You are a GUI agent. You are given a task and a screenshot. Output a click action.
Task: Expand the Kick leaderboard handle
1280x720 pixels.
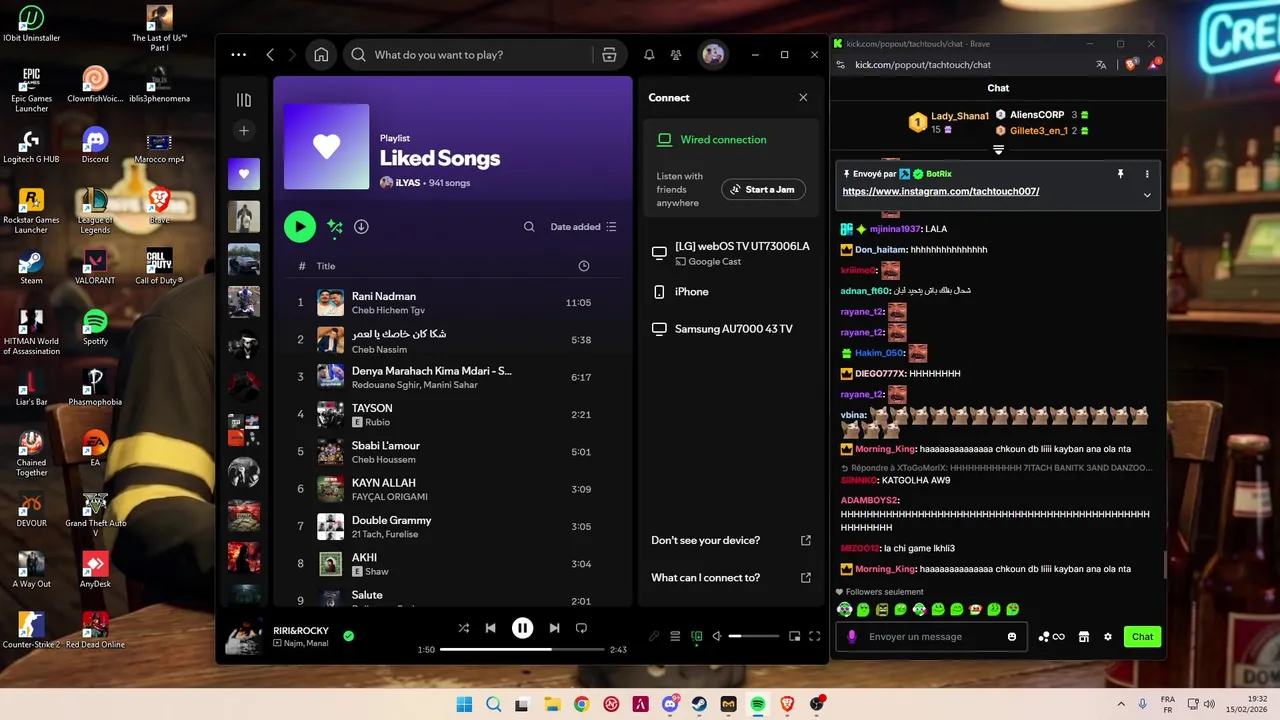pos(998,150)
